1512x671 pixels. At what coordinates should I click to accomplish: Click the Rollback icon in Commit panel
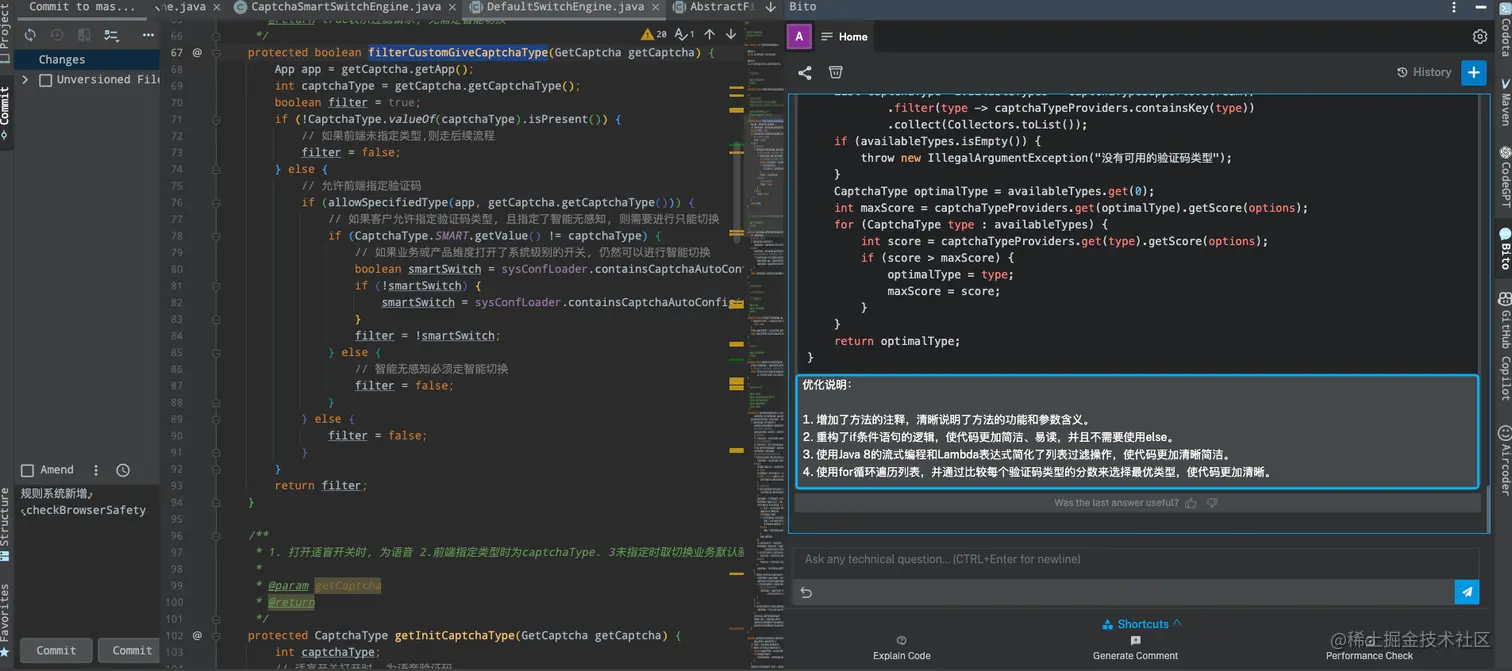click(57, 35)
